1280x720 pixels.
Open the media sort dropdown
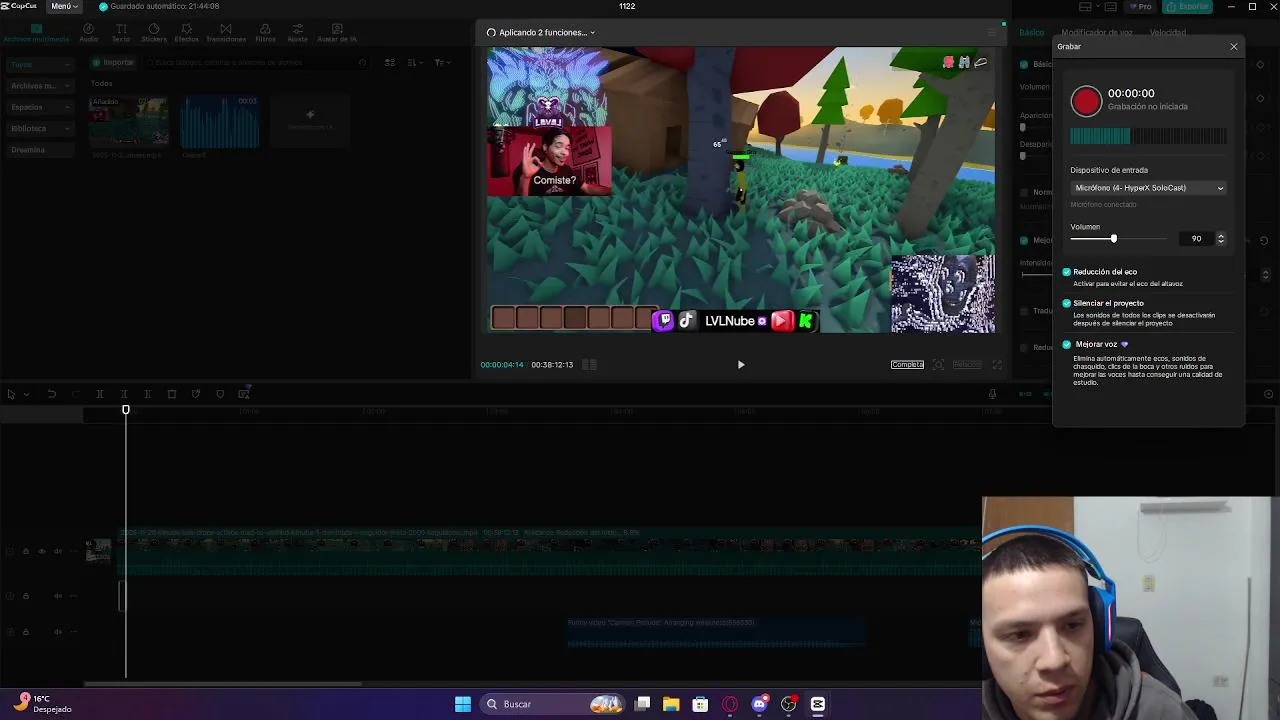pyautogui.click(x=415, y=62)
